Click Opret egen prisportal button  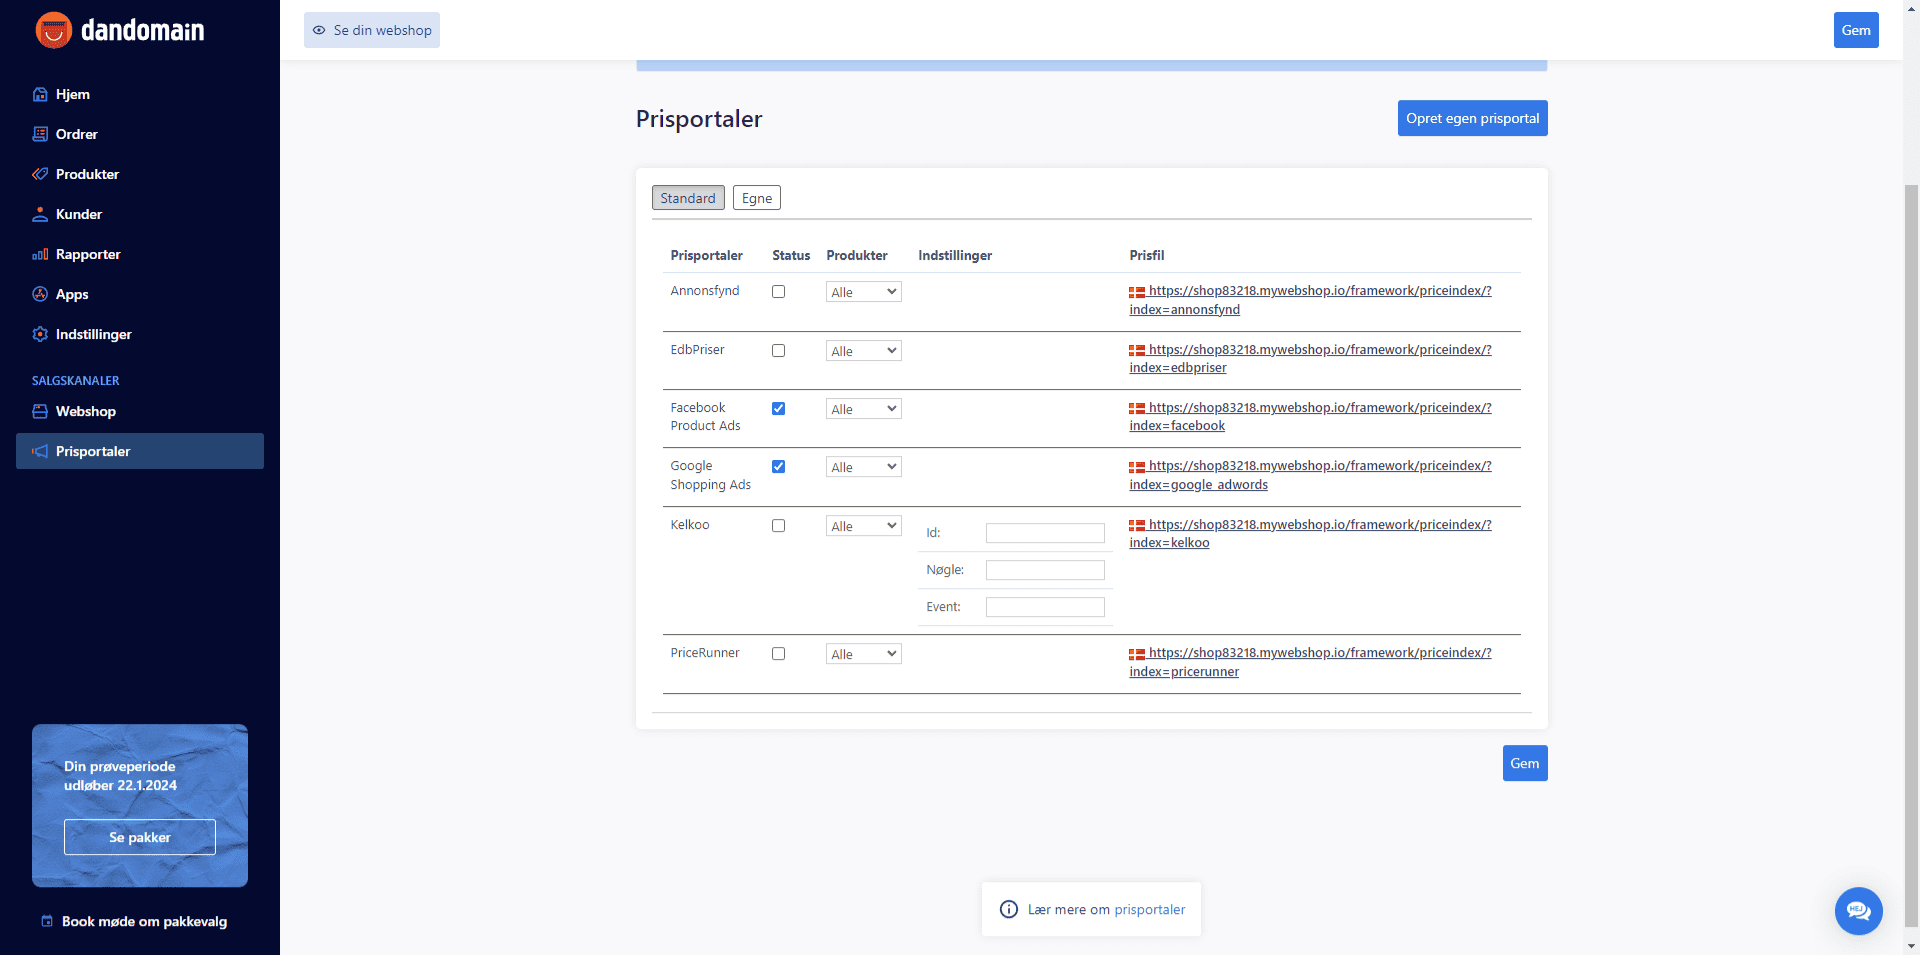[1472, 118]
